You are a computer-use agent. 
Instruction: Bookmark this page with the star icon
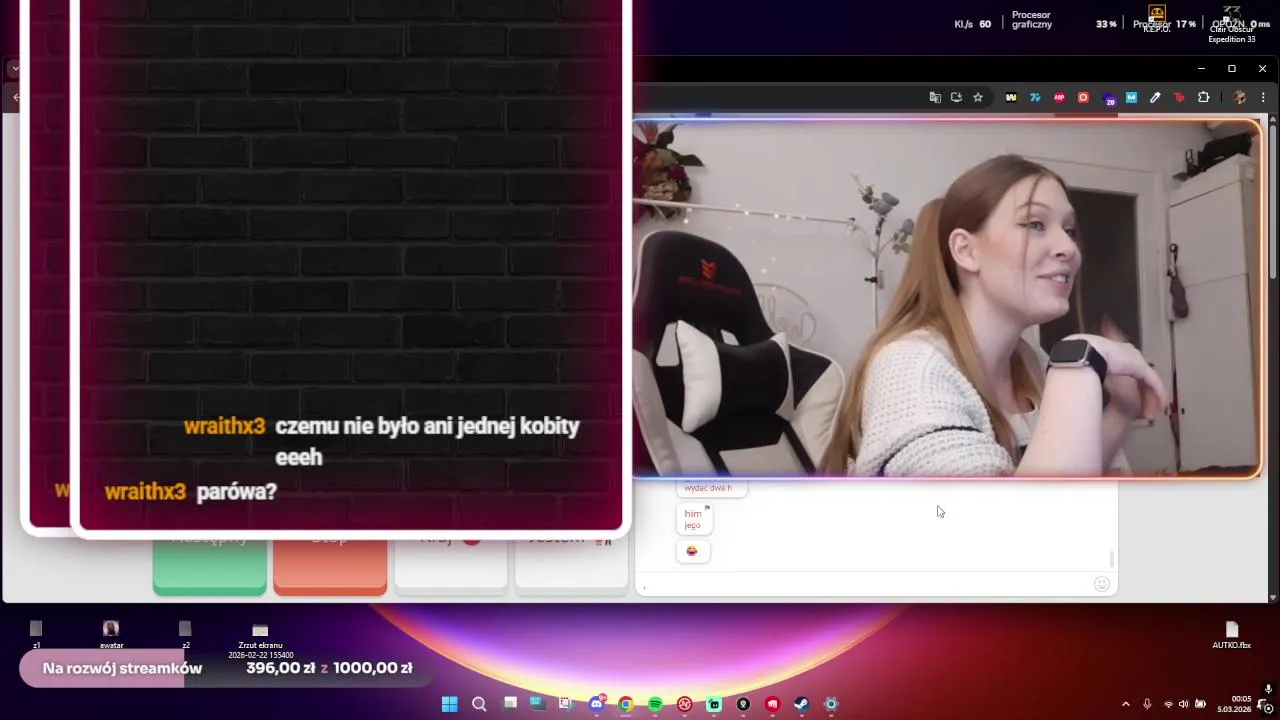(x=978, y=97)
